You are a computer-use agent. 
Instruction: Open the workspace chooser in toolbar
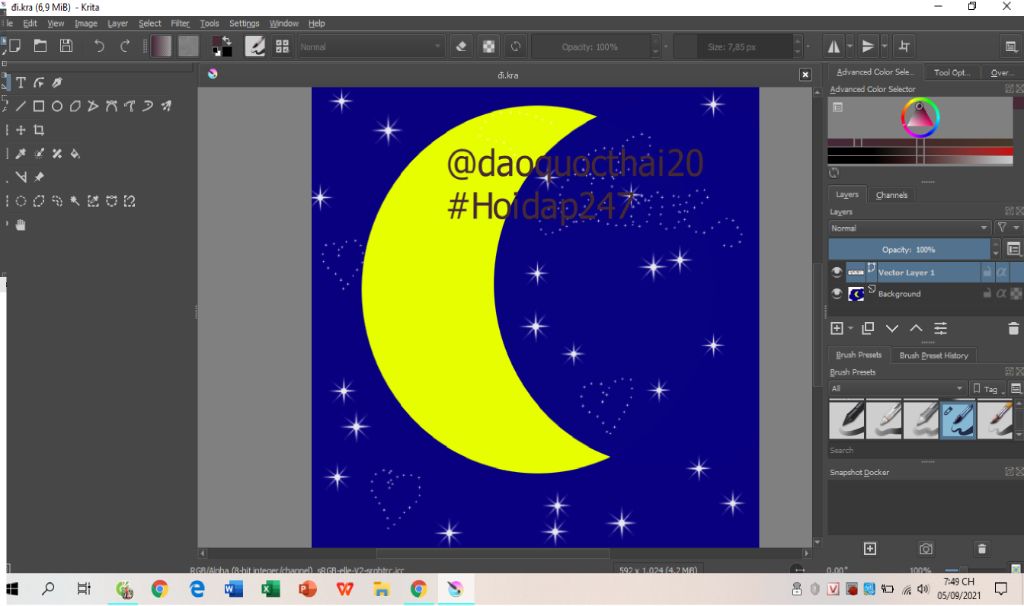point(1011,46)
